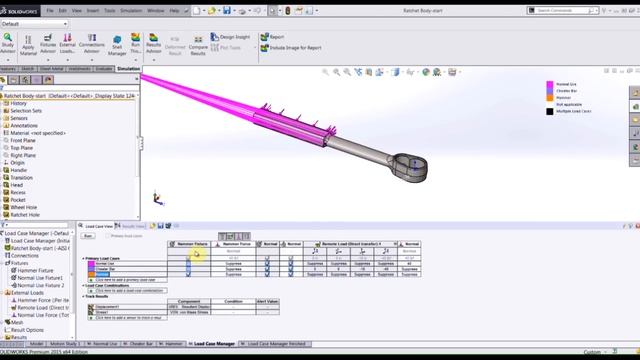Open the Study Advisor tool
This screenshot has height=360, width=640.
(x=7, y=43)
